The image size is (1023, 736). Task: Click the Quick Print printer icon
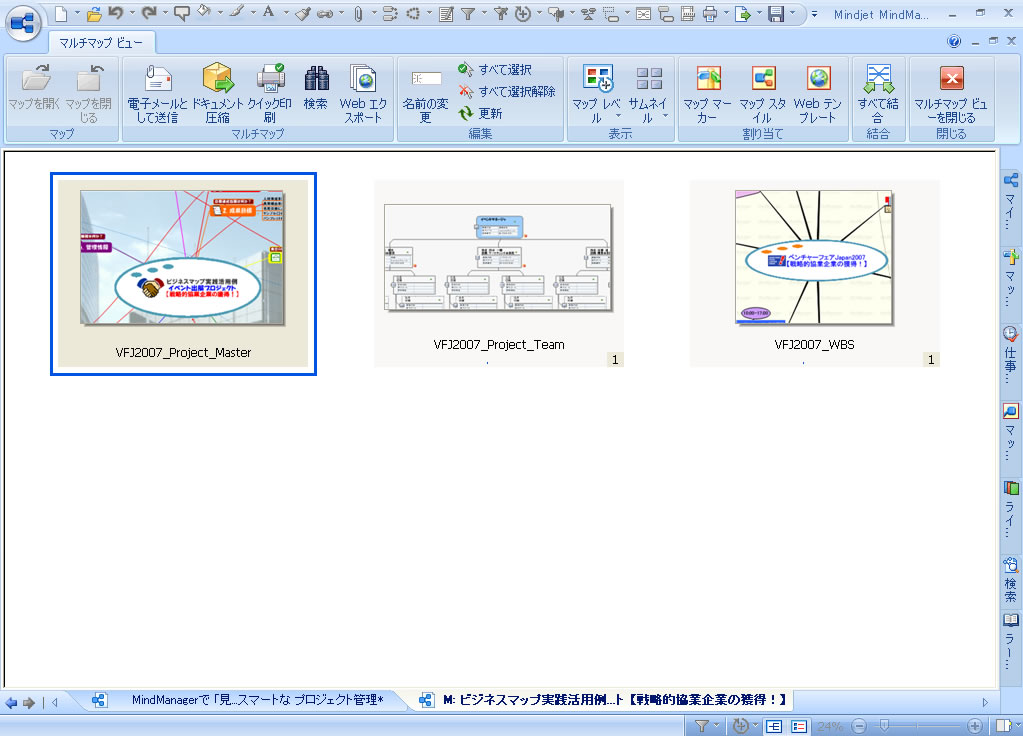coord(269,80)
